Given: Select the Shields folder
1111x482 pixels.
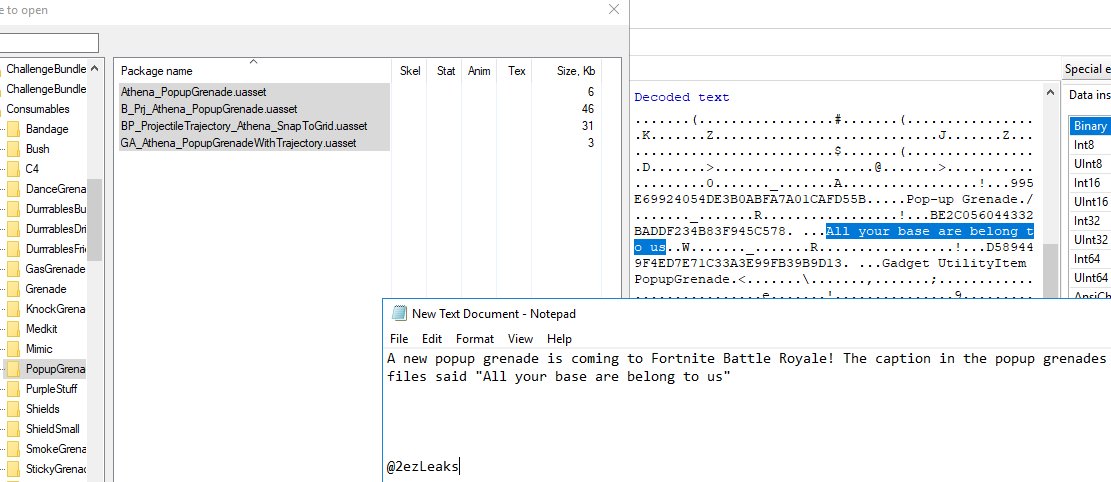Looking at the screenshot, I should pos(43,409).
